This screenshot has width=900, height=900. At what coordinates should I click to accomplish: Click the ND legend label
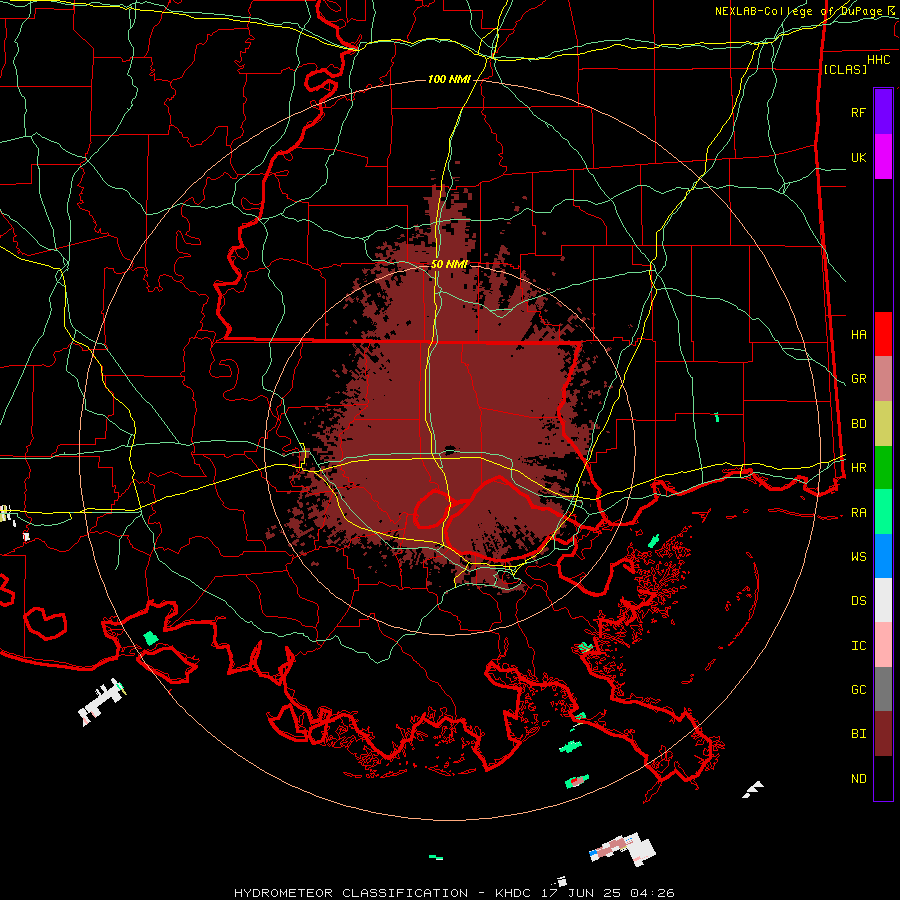(858, 779)
